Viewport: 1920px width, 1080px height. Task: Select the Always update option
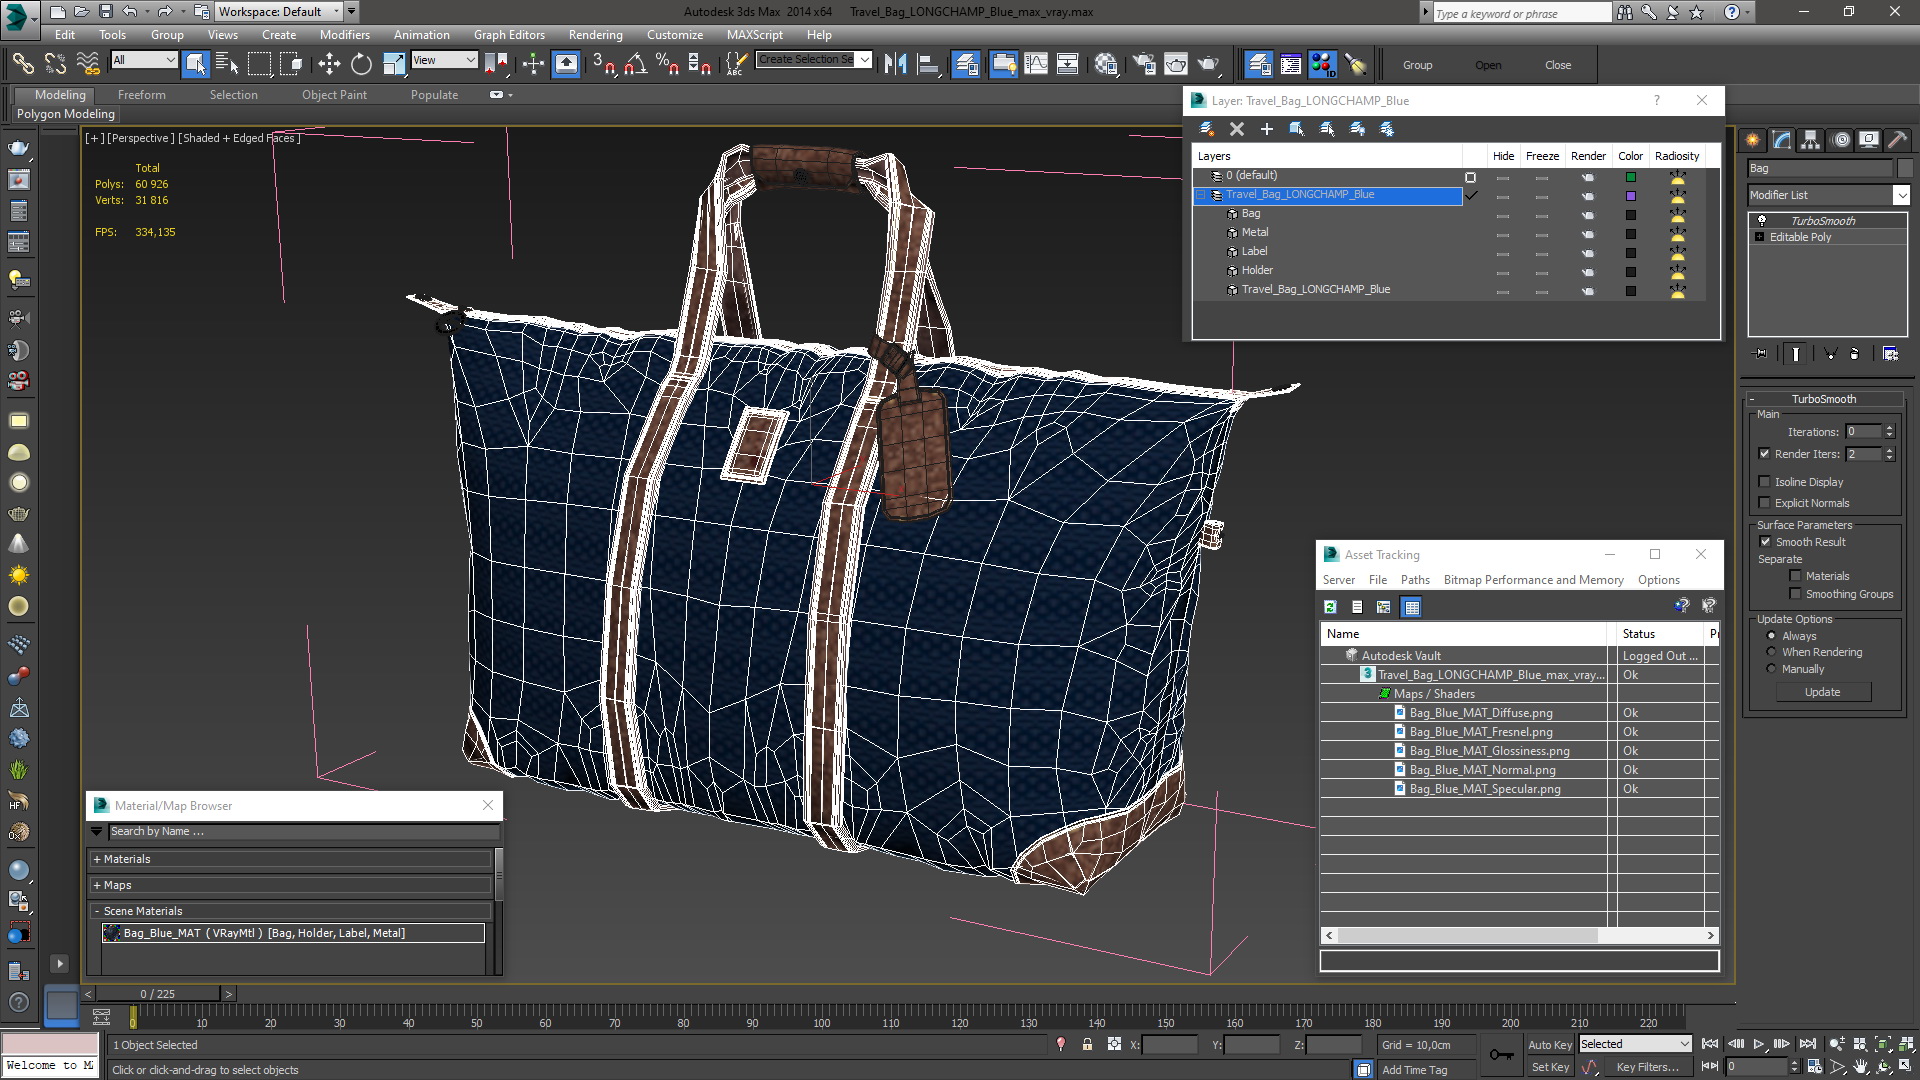click(x=1772, y=636)
